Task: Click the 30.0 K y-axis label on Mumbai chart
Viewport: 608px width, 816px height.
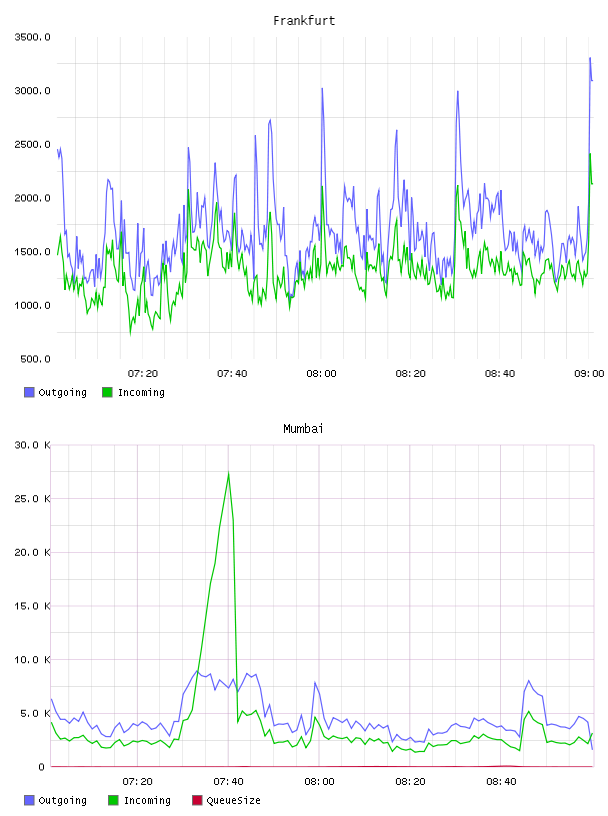Action: pyautogui.click(x=32, y=445)
